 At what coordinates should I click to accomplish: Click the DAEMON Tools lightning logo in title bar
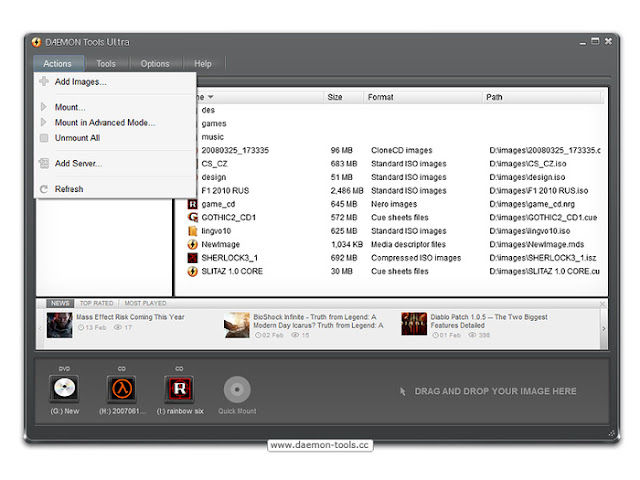point(37,42)
